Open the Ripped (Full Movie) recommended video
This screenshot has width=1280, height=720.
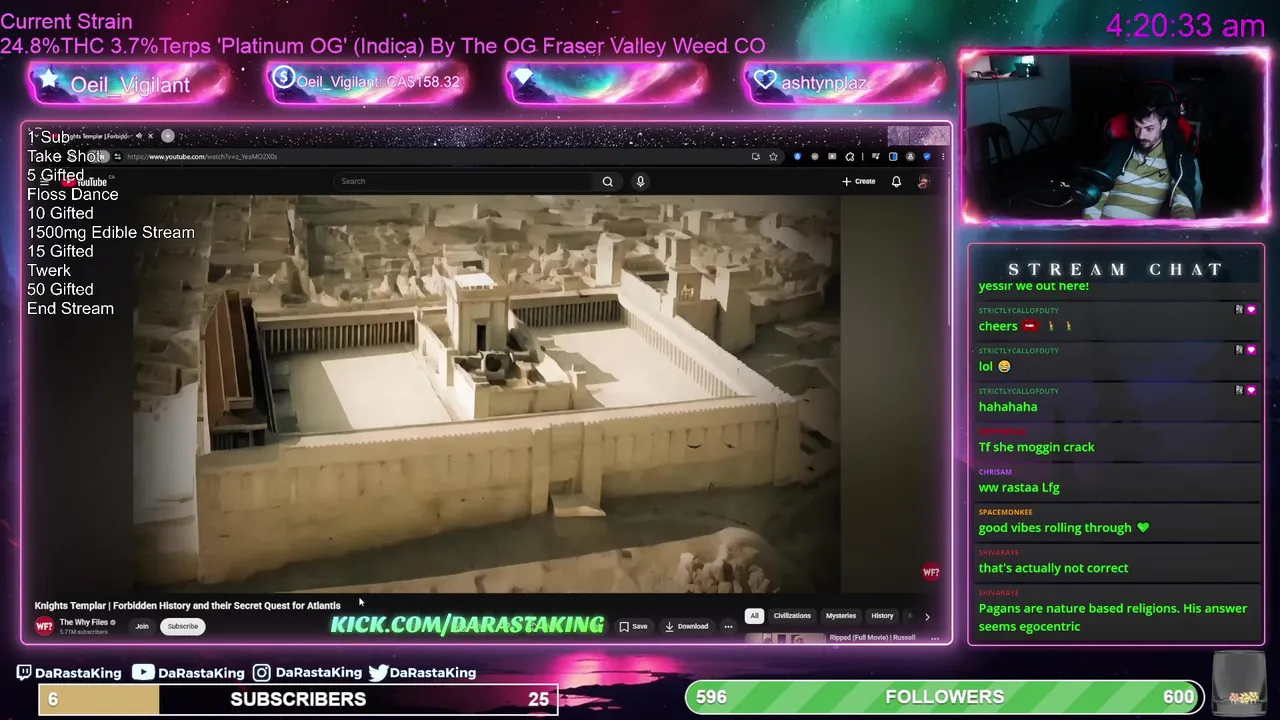pyautogui.click(x=872, y=637)
